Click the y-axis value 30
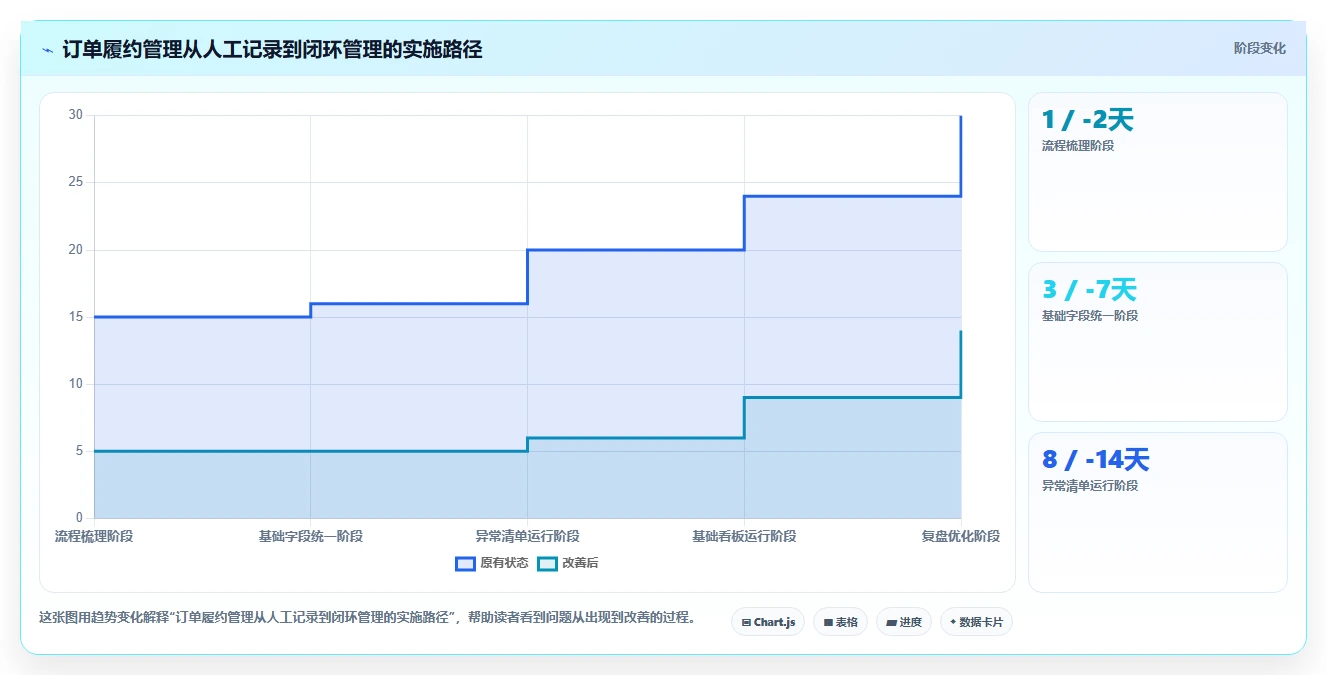Viewport: 1327px width, 675px height. [x=75, y=115]
